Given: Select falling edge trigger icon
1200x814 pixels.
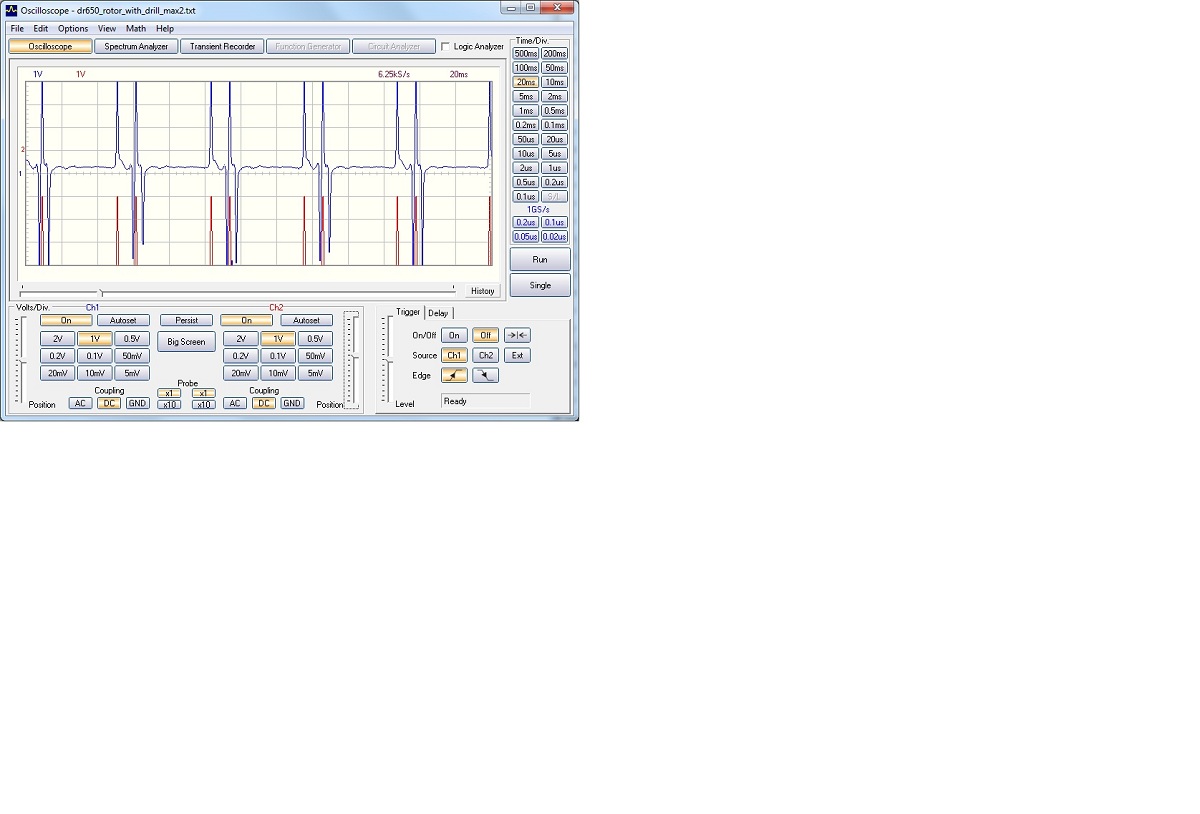Looking at the screenshot, I should [x=485, y=376].
